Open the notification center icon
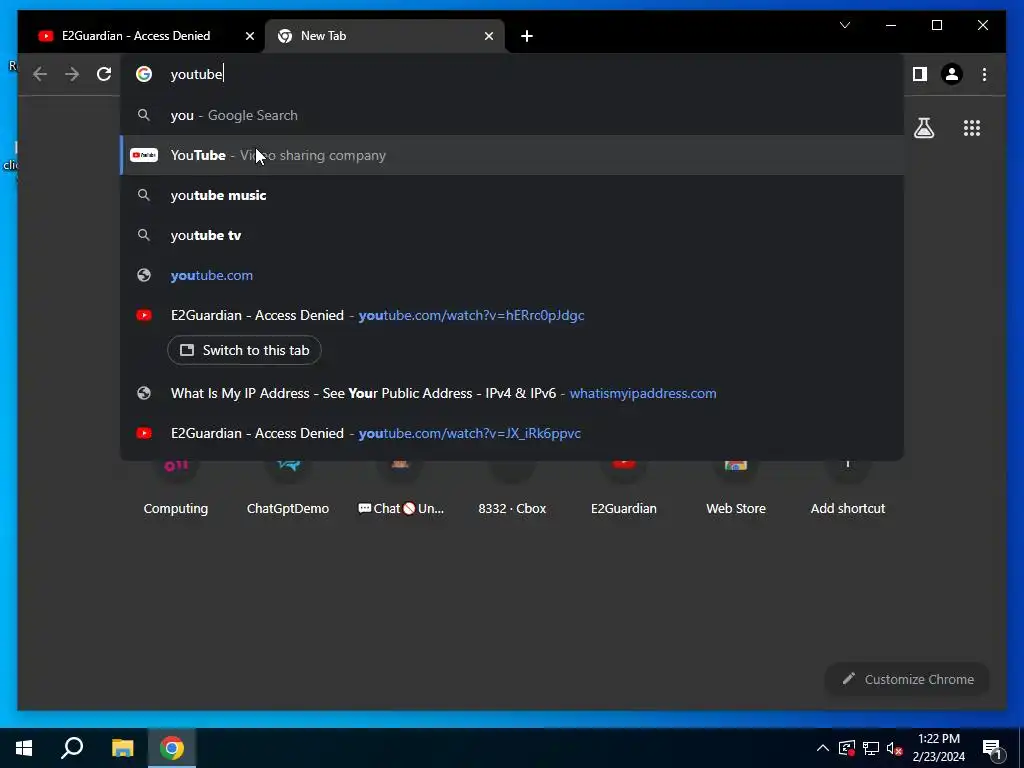 pyautogui.click(x=991, y=749)
